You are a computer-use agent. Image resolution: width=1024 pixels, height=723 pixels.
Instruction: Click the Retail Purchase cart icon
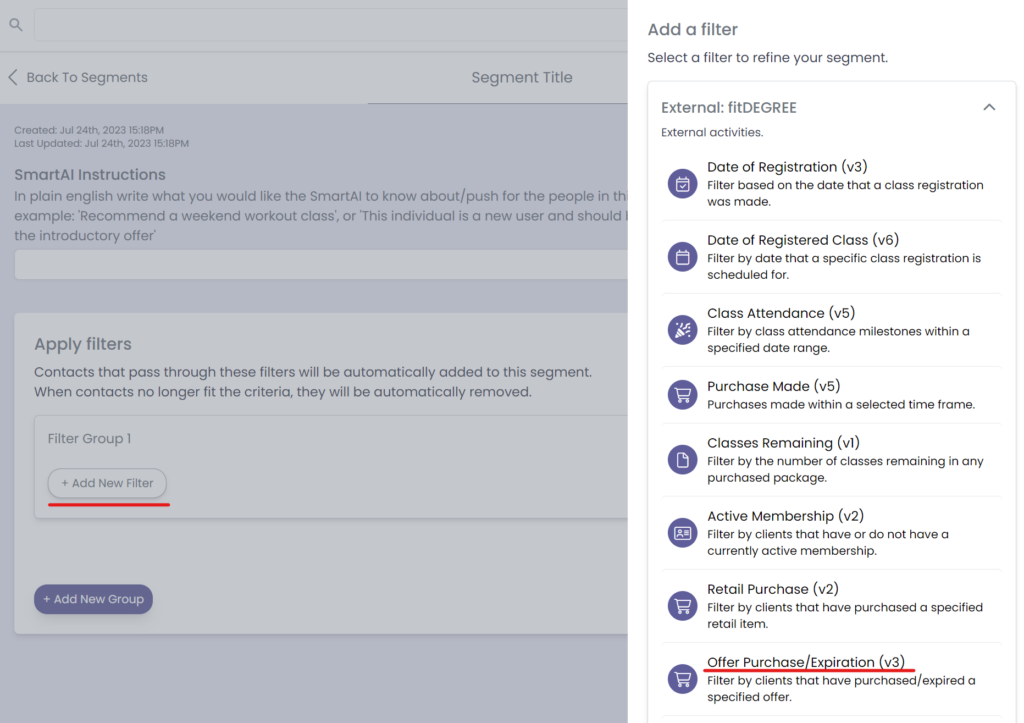click(x=683, y=606)
